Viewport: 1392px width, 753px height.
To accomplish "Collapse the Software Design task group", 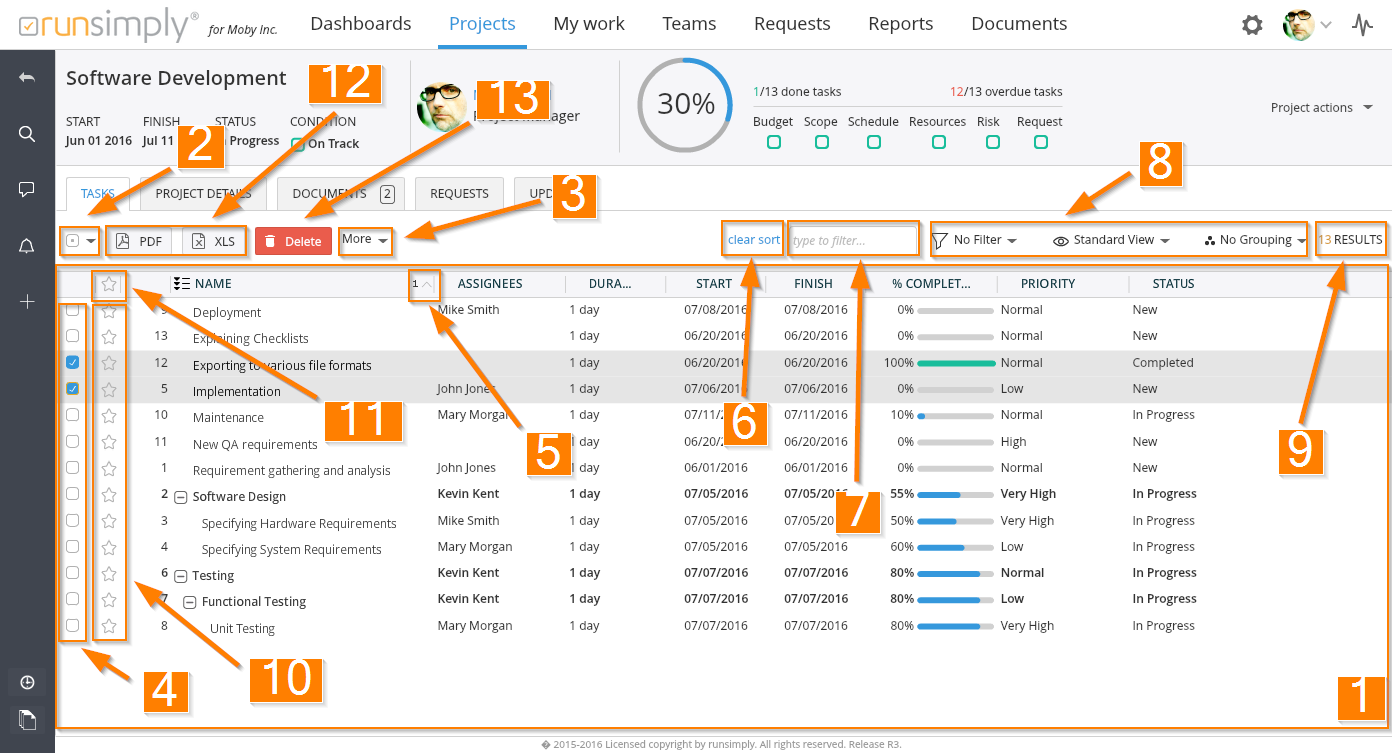I will point(181,497).
